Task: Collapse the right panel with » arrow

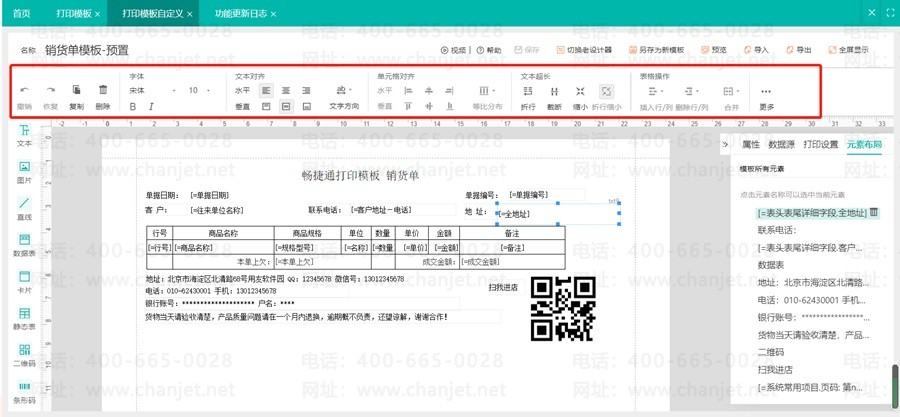Action: pyautogui.click(x=725, y=145)
